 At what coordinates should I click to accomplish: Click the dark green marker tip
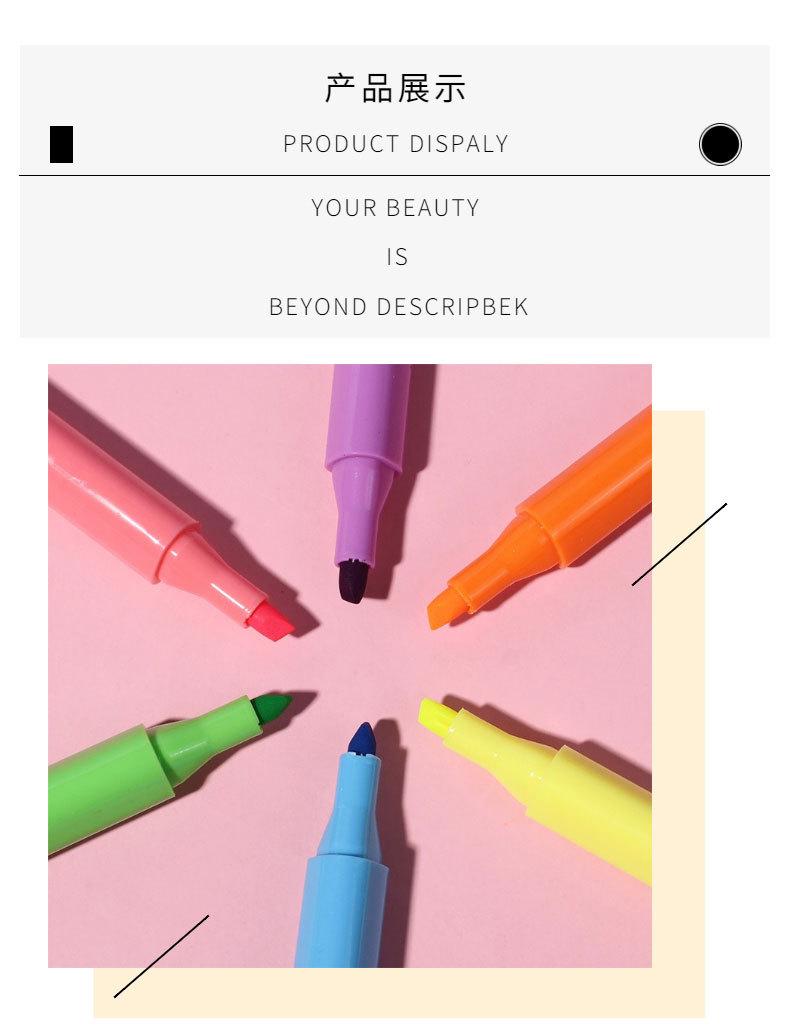click(272, 707)
